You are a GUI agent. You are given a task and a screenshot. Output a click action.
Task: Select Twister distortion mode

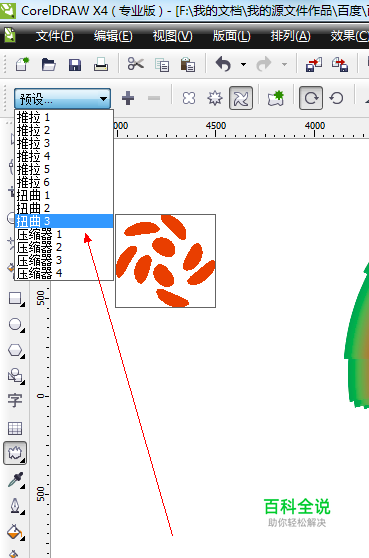point(241,98)
